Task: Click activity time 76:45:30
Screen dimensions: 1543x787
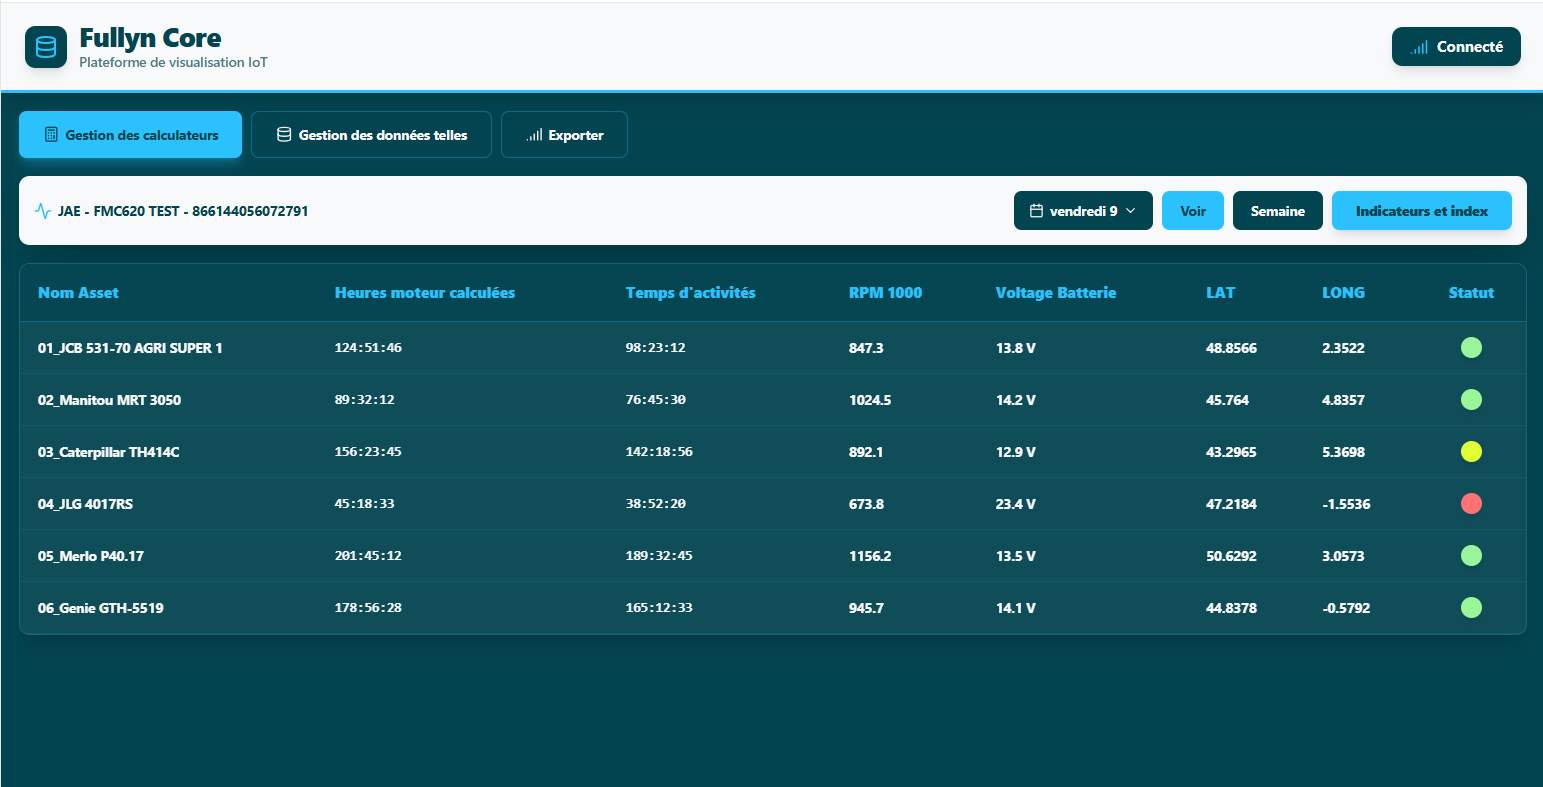Action: coord(655,400)
